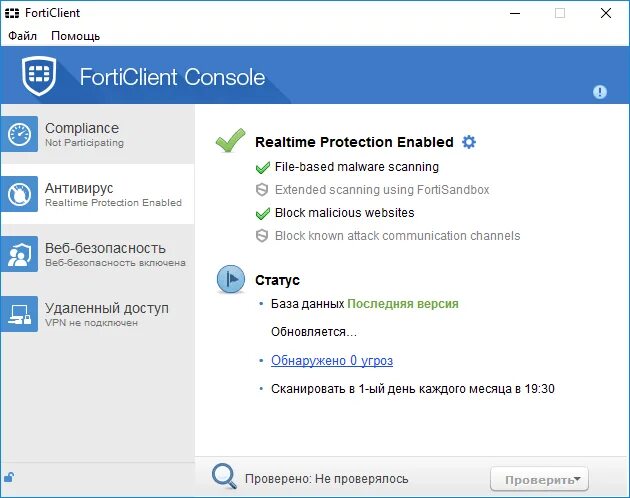
Task: Click the Веб-безопасность sidebar icon
Action: tap(20, 254)
